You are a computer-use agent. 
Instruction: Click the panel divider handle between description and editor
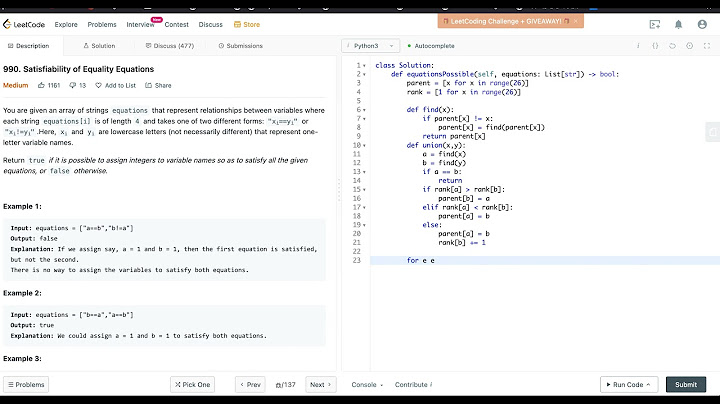[339, 190]
